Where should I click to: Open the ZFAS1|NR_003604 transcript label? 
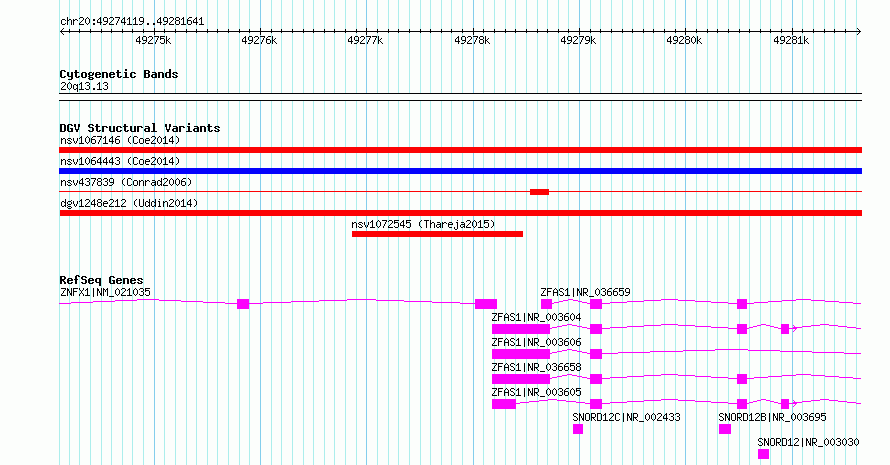tap(536, 317)
